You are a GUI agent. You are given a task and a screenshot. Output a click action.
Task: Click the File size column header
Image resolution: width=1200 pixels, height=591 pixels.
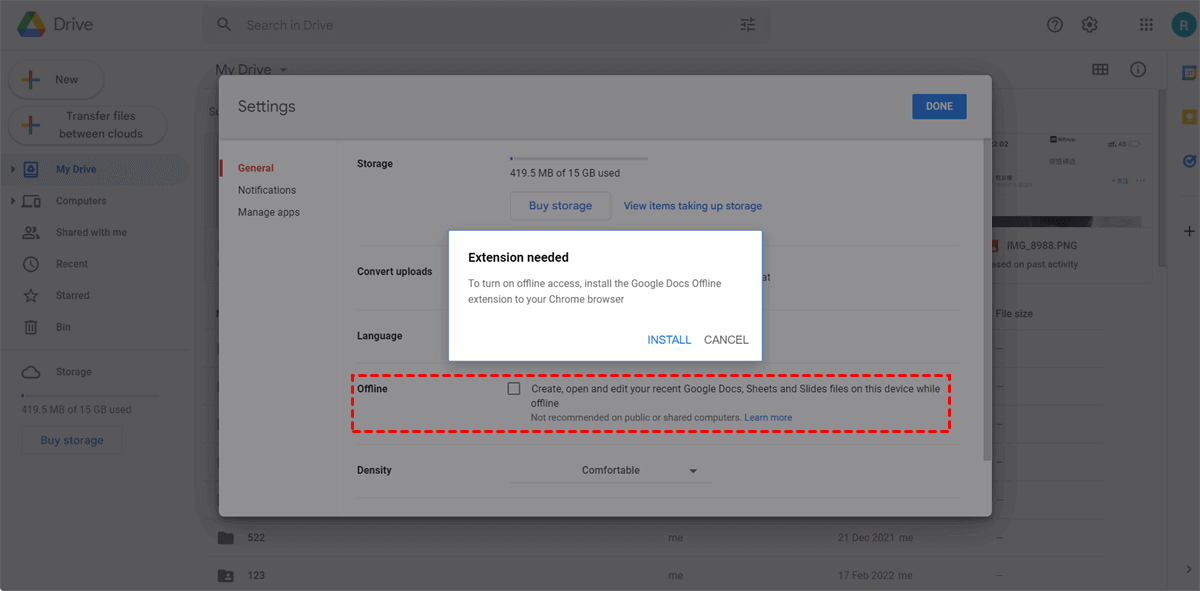[x=1014, y=314]
